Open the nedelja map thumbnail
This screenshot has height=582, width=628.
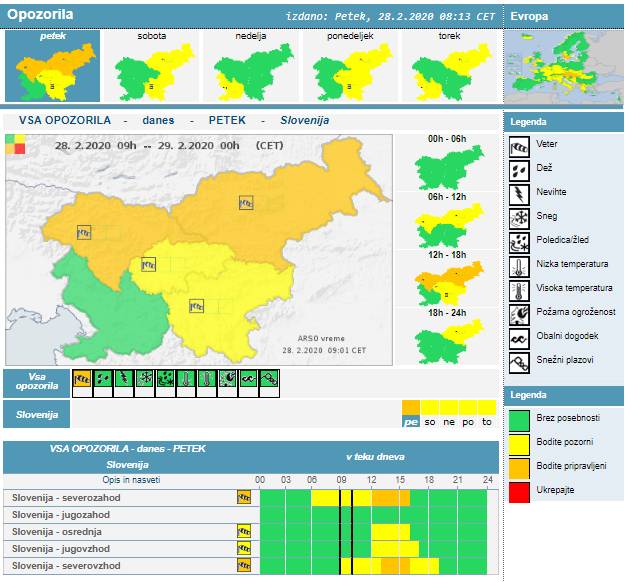(x=251, y=72)
